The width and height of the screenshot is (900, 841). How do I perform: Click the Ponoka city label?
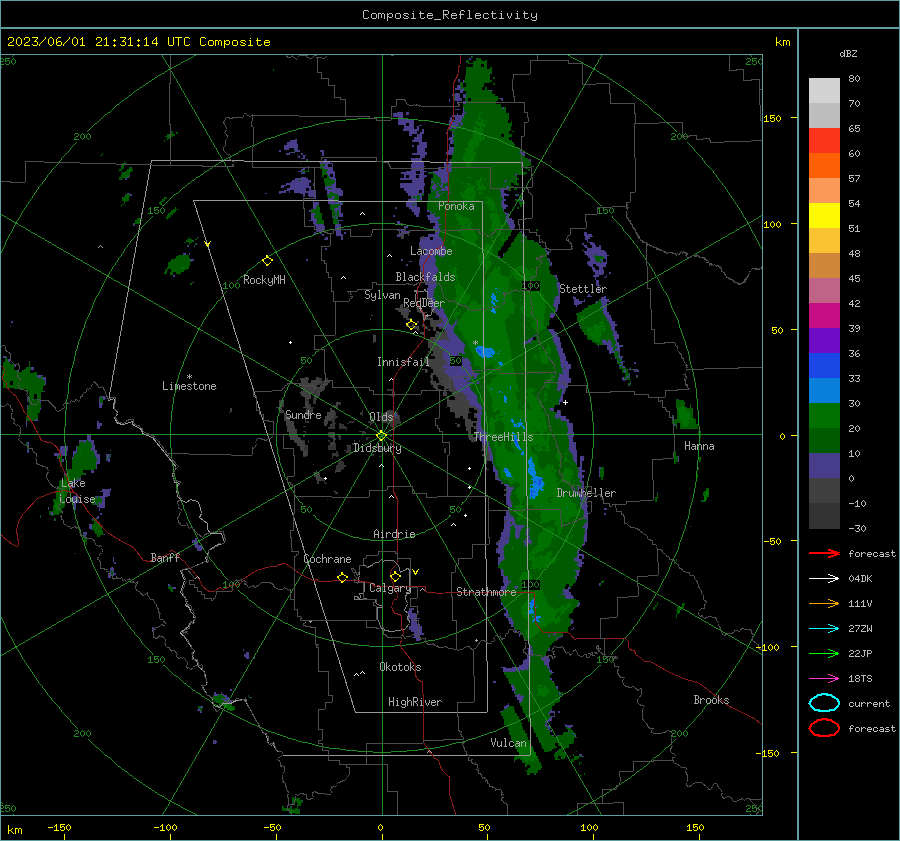point(456,206)
